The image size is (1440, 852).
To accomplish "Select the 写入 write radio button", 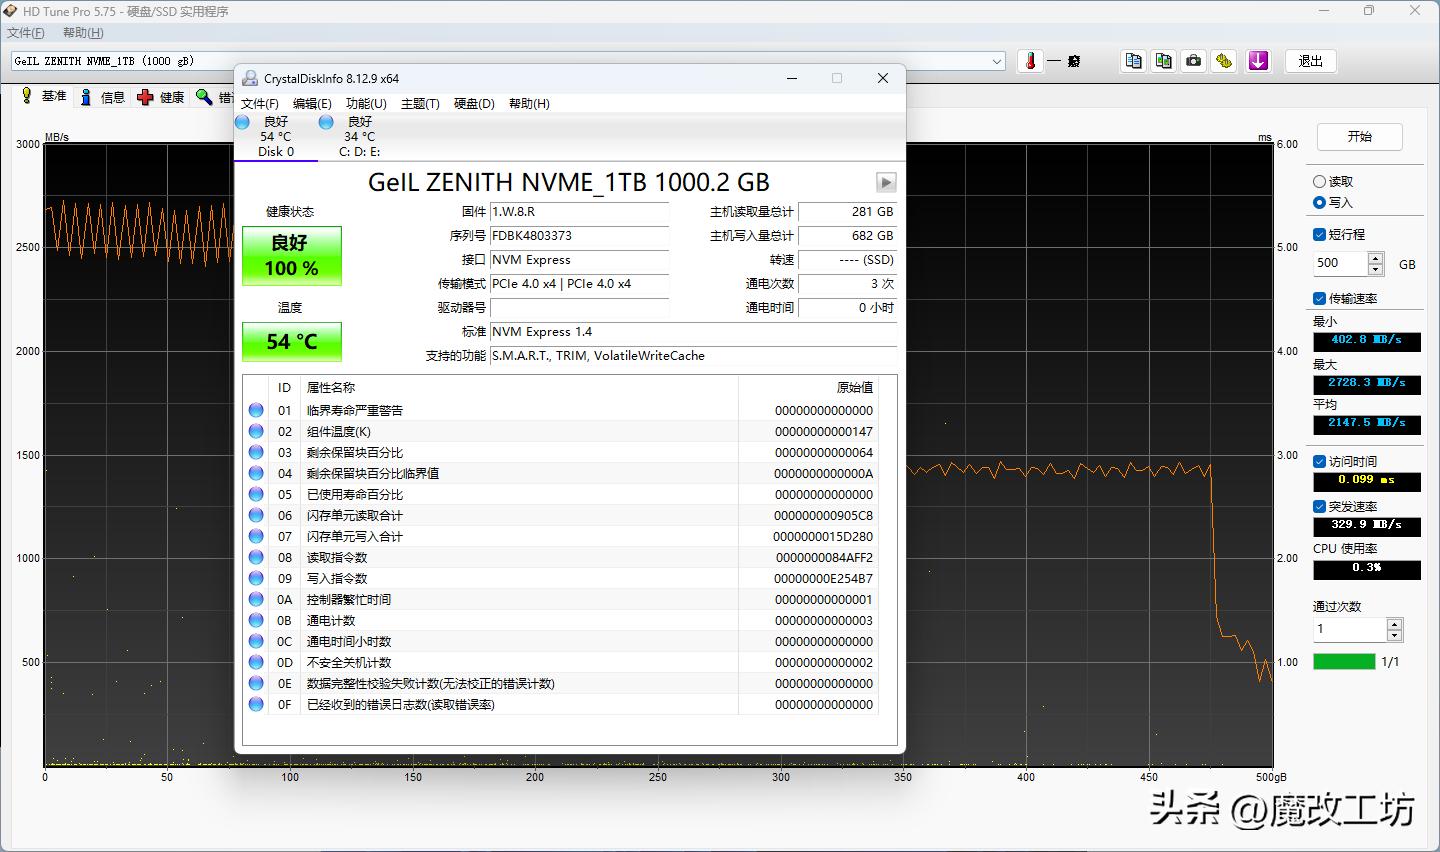I will tap(1320, 202).
